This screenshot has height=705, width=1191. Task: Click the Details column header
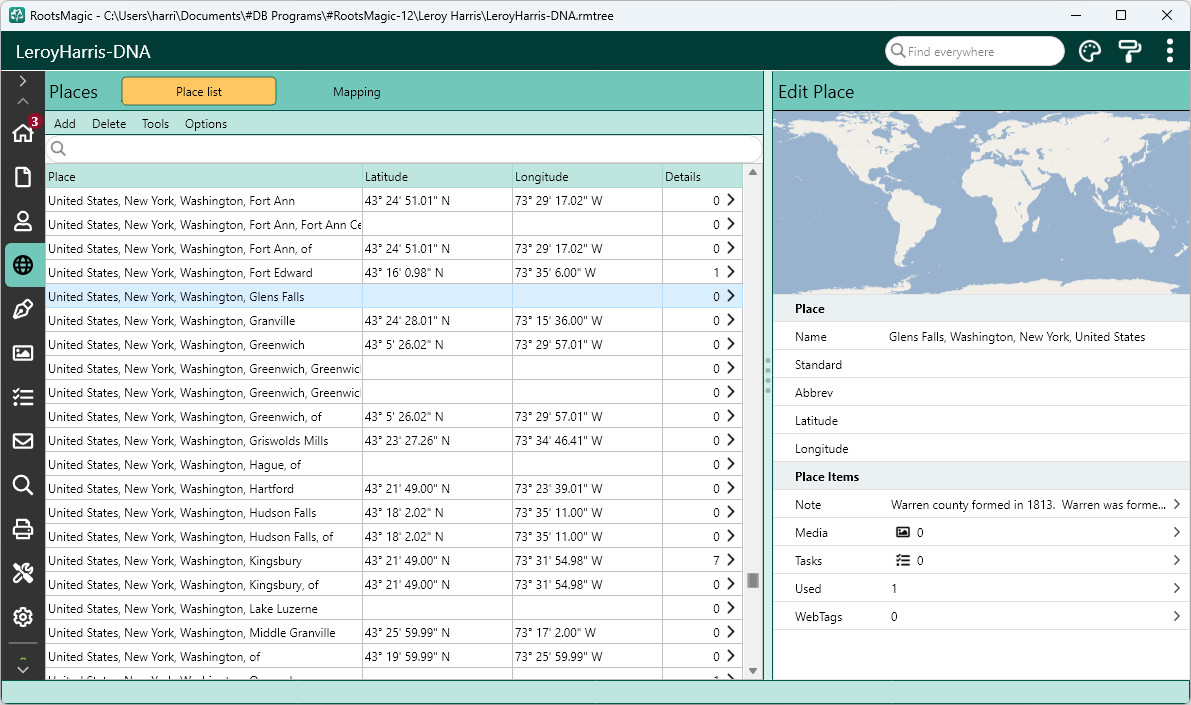[x=702, y=177]
